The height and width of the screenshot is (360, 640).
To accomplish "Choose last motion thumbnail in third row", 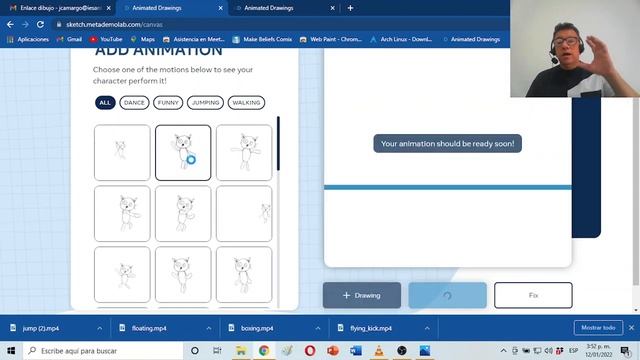I will pos(244,274).
